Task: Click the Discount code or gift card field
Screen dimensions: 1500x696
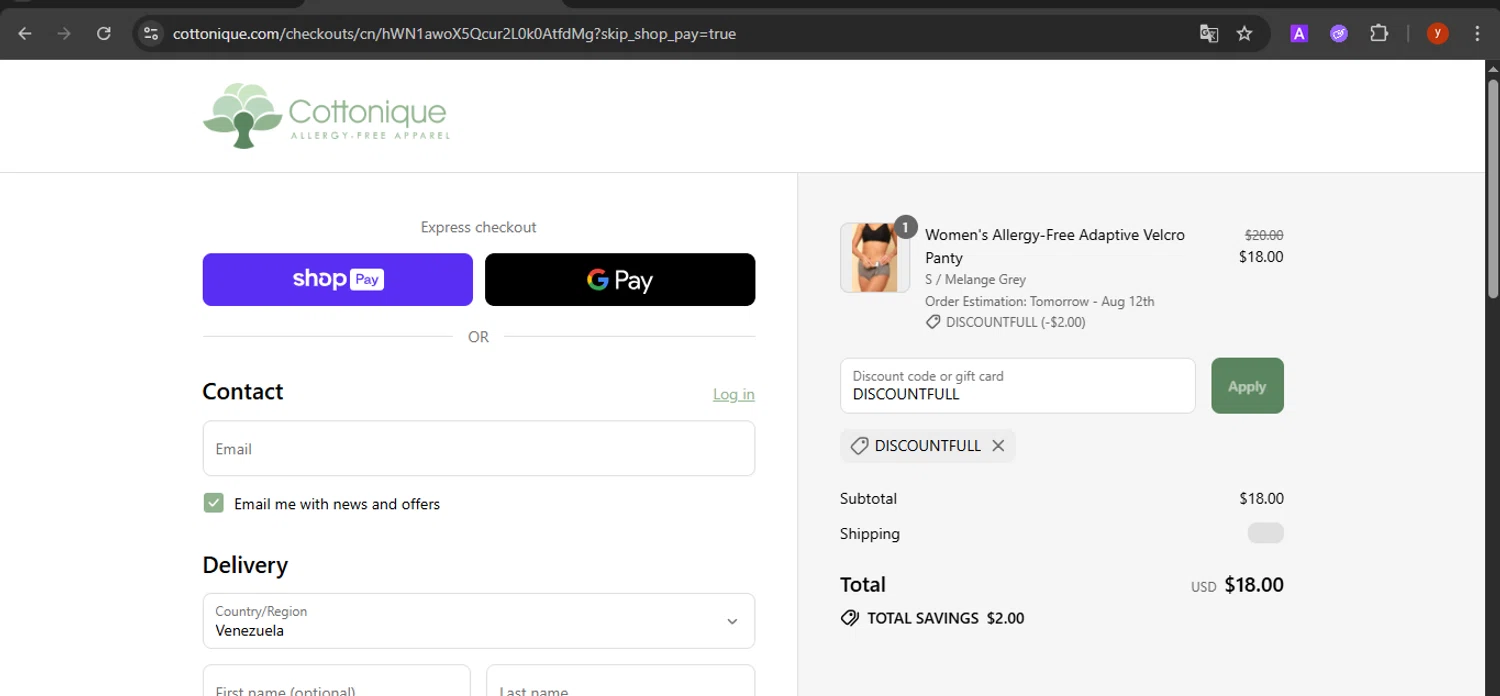Action: tap(1018, 386)
